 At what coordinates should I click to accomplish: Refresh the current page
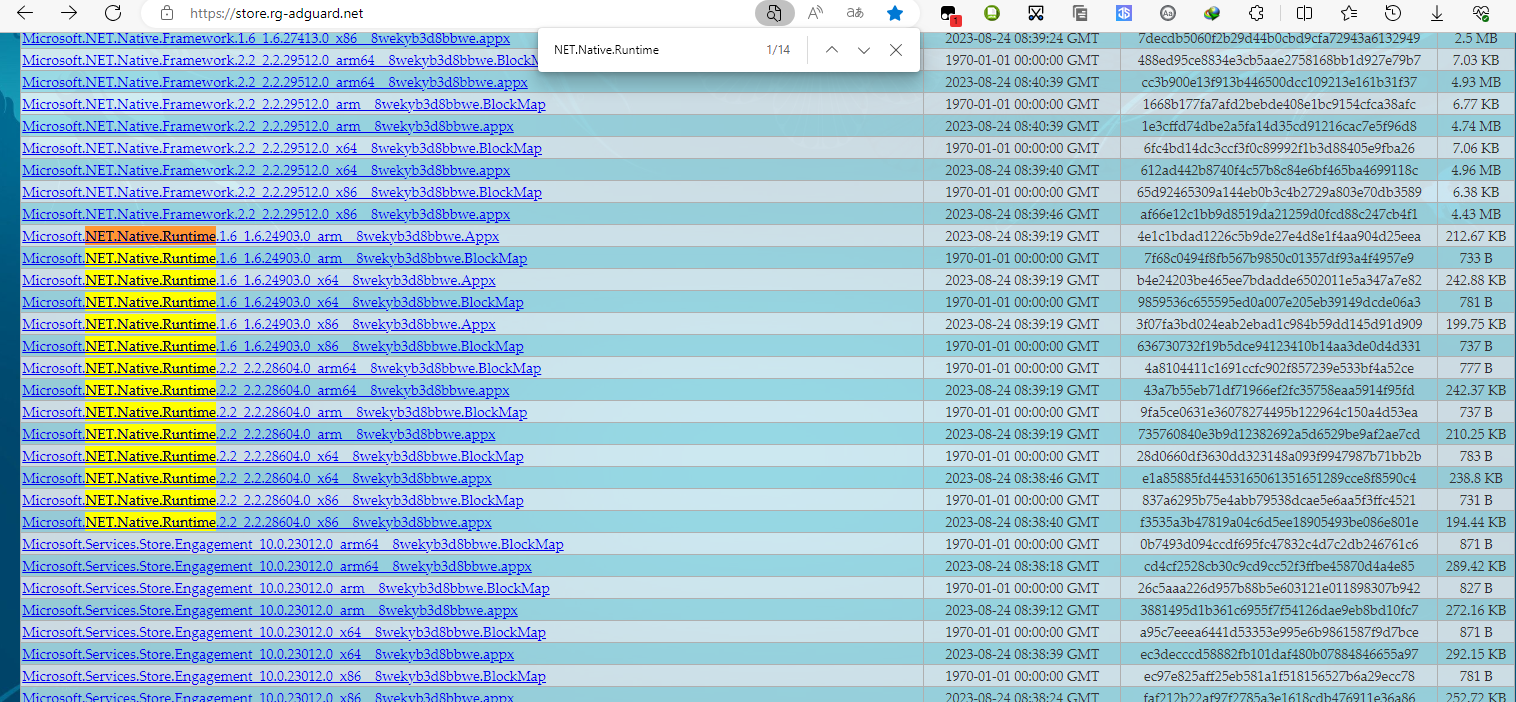[x=113, y=13]
